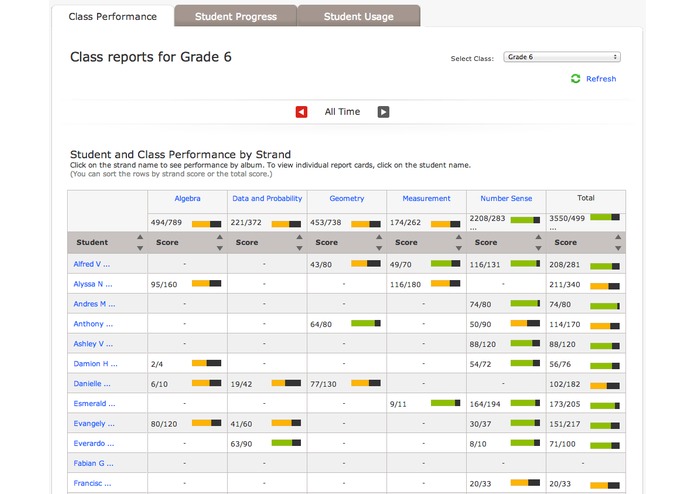Click class Geometry total 453/738

coord(325,222)
